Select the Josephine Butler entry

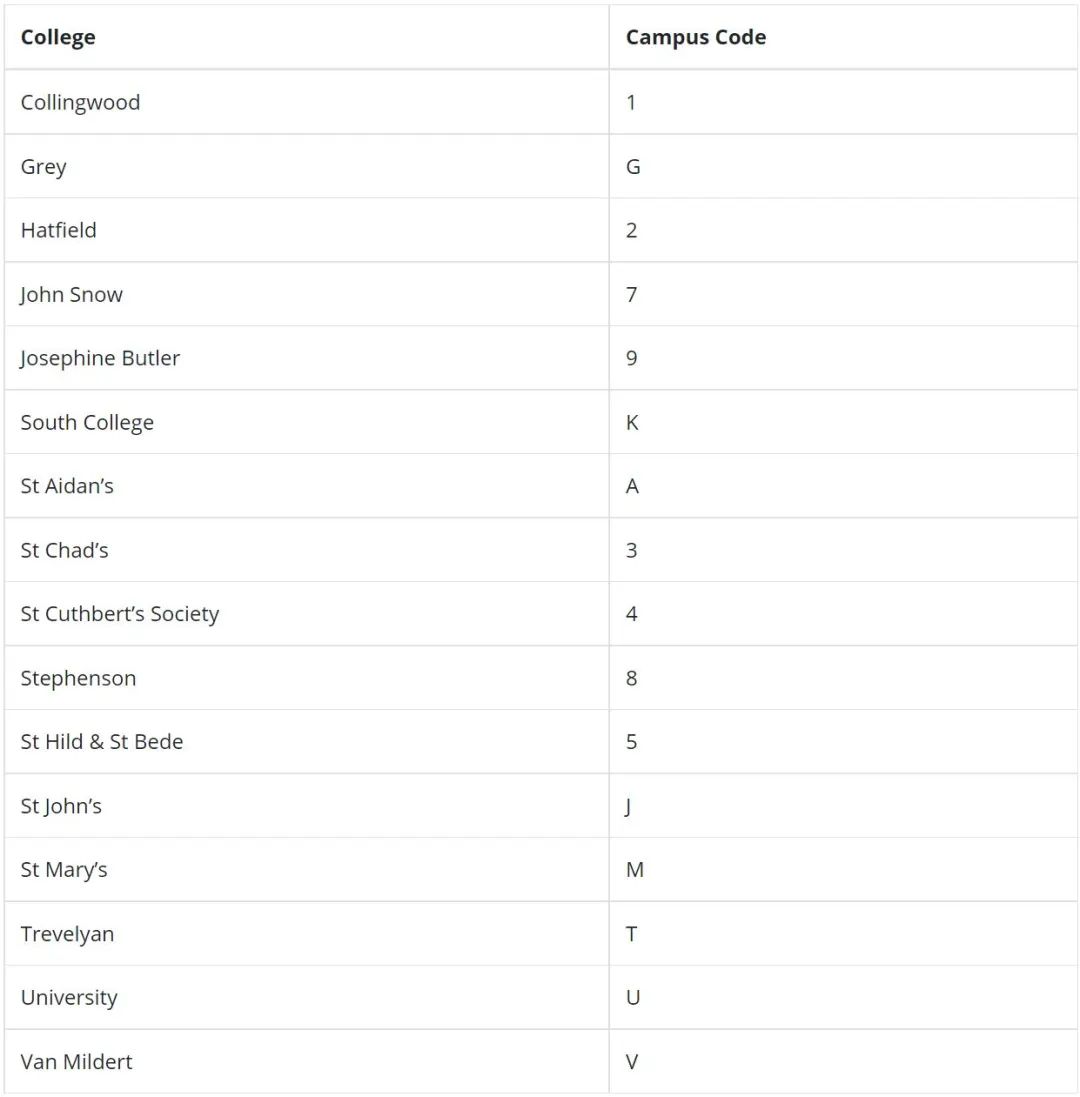(100, 358)
